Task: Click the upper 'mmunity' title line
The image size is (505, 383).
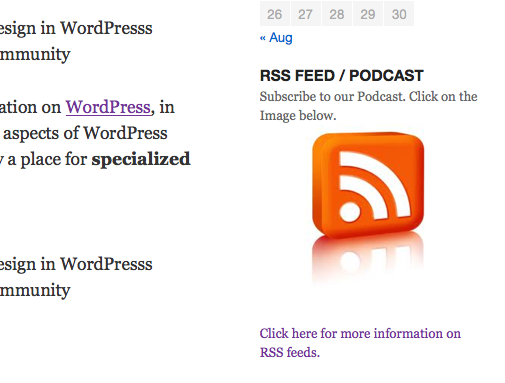Action: [35, 55]
